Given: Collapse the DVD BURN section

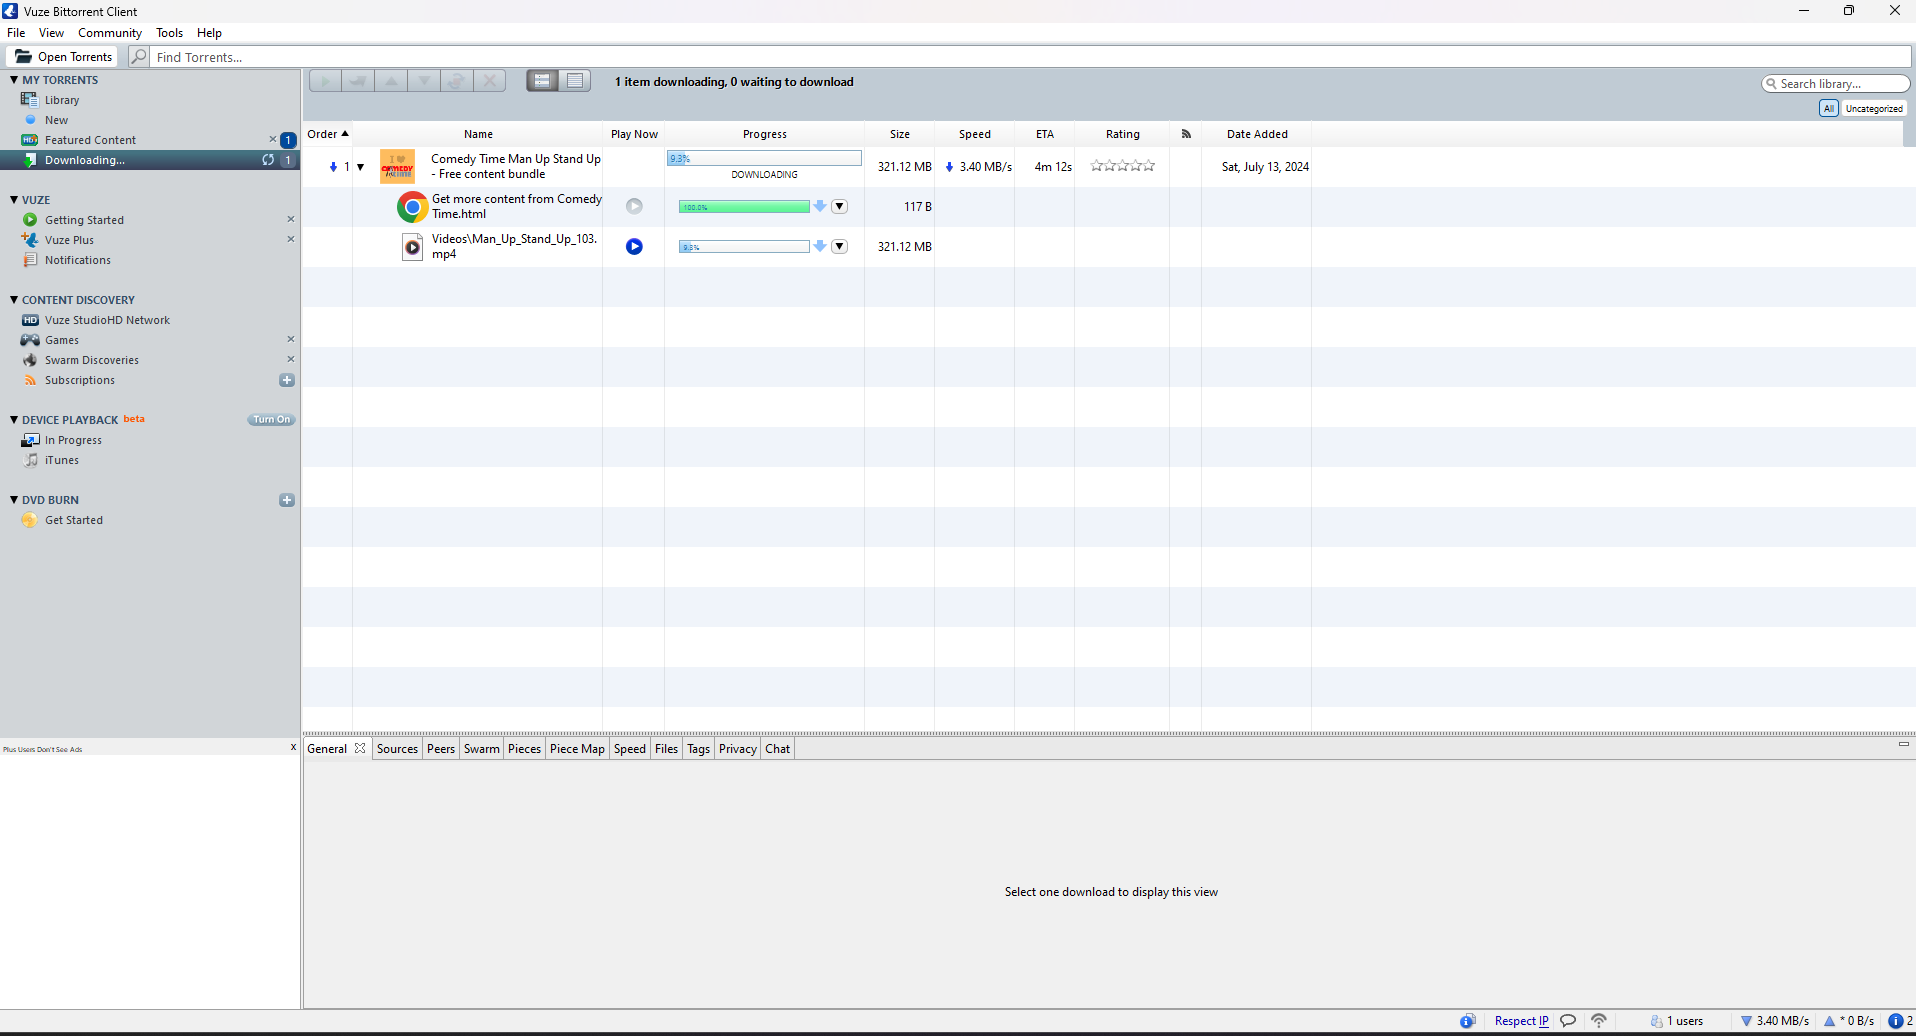Looking at the screenshot, I should tap(14, 500).
